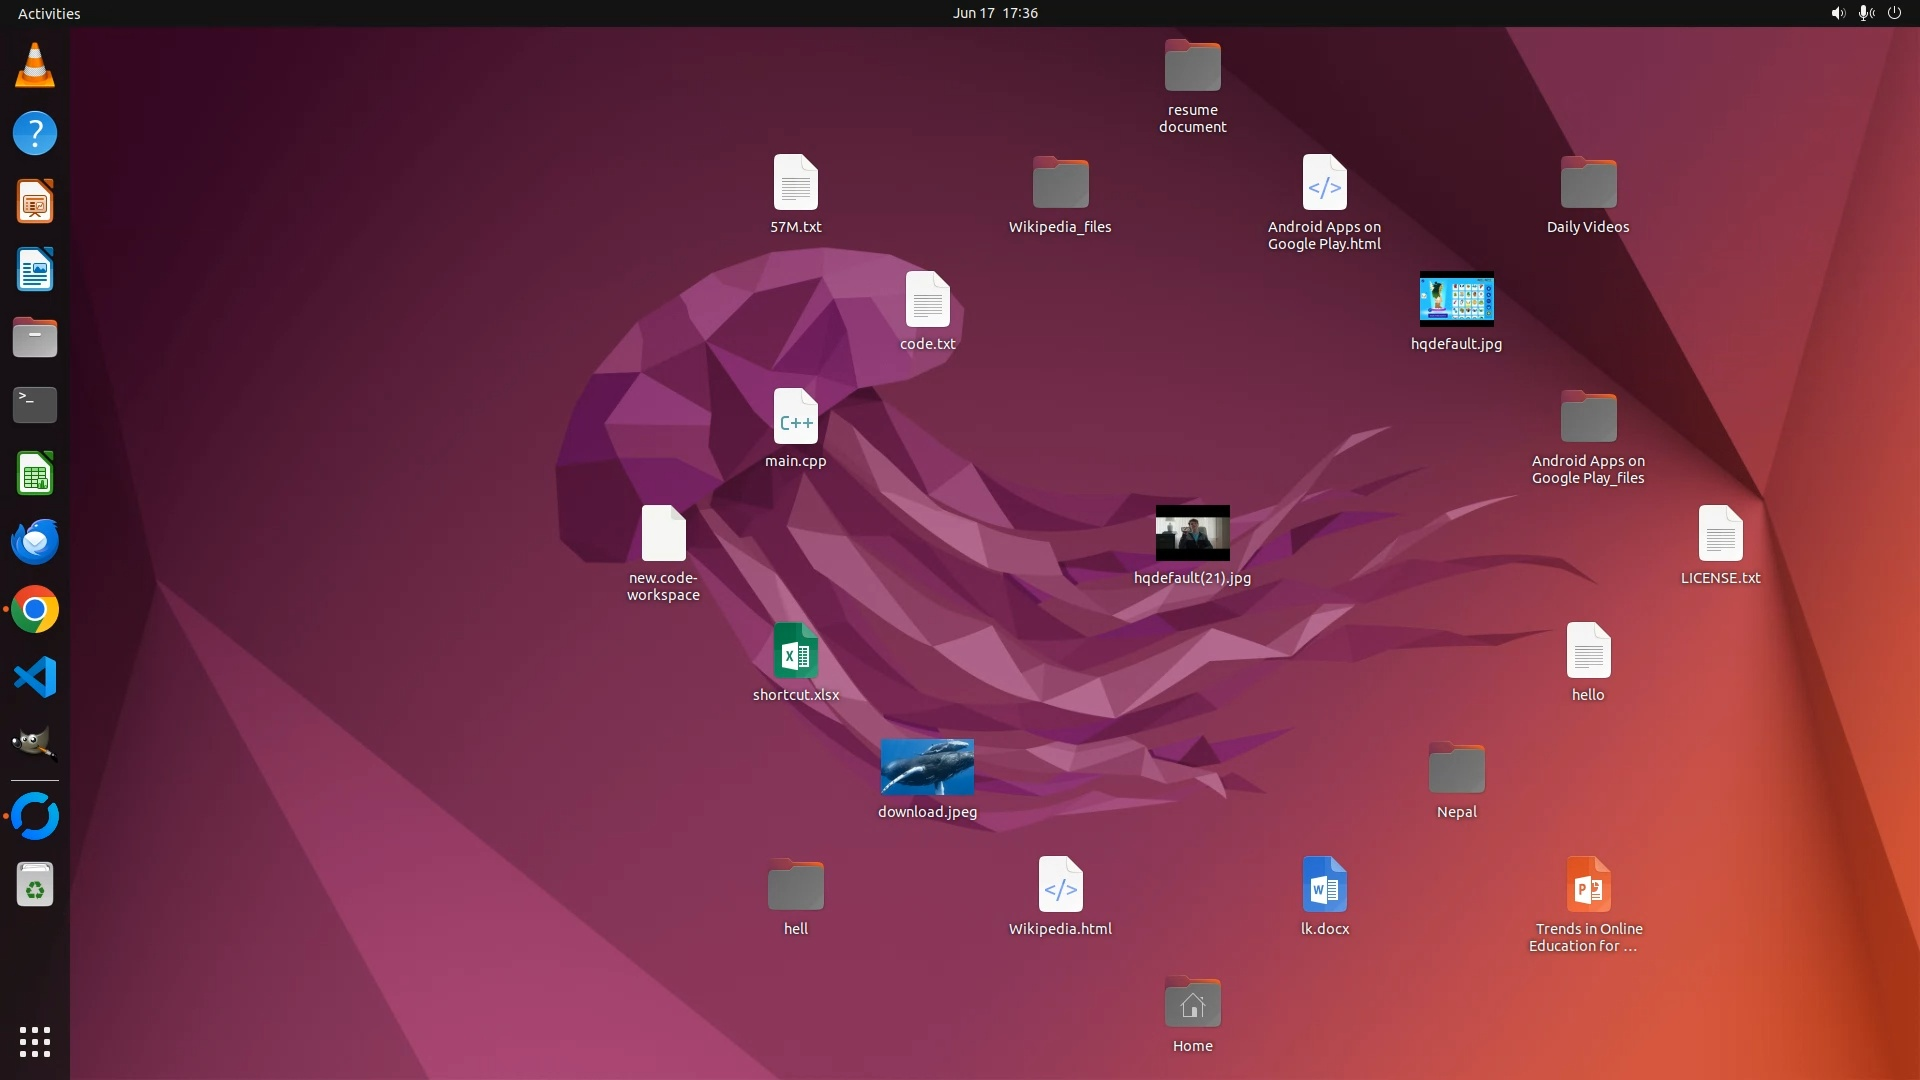The image size is (1920, 1080).
Task: Launch GIMP image editor from dock
Action: coord(35,745)
